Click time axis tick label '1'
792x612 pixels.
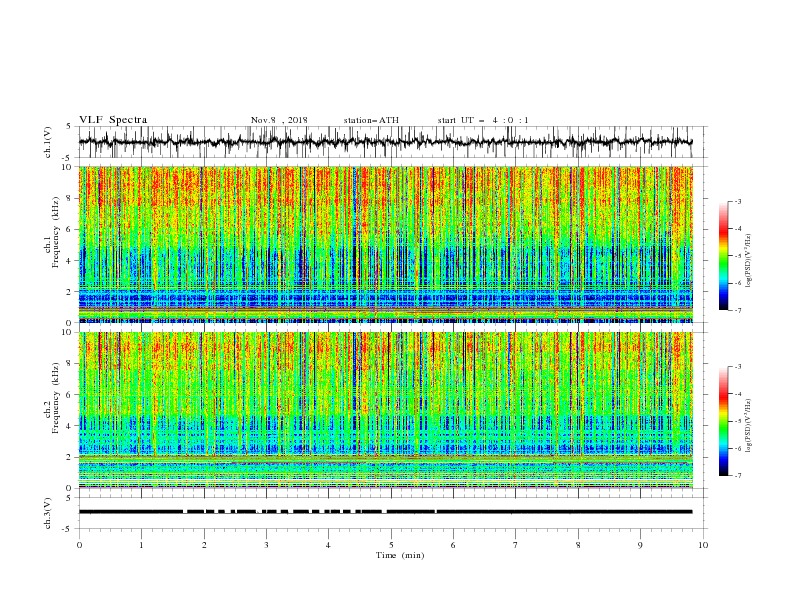141,545
